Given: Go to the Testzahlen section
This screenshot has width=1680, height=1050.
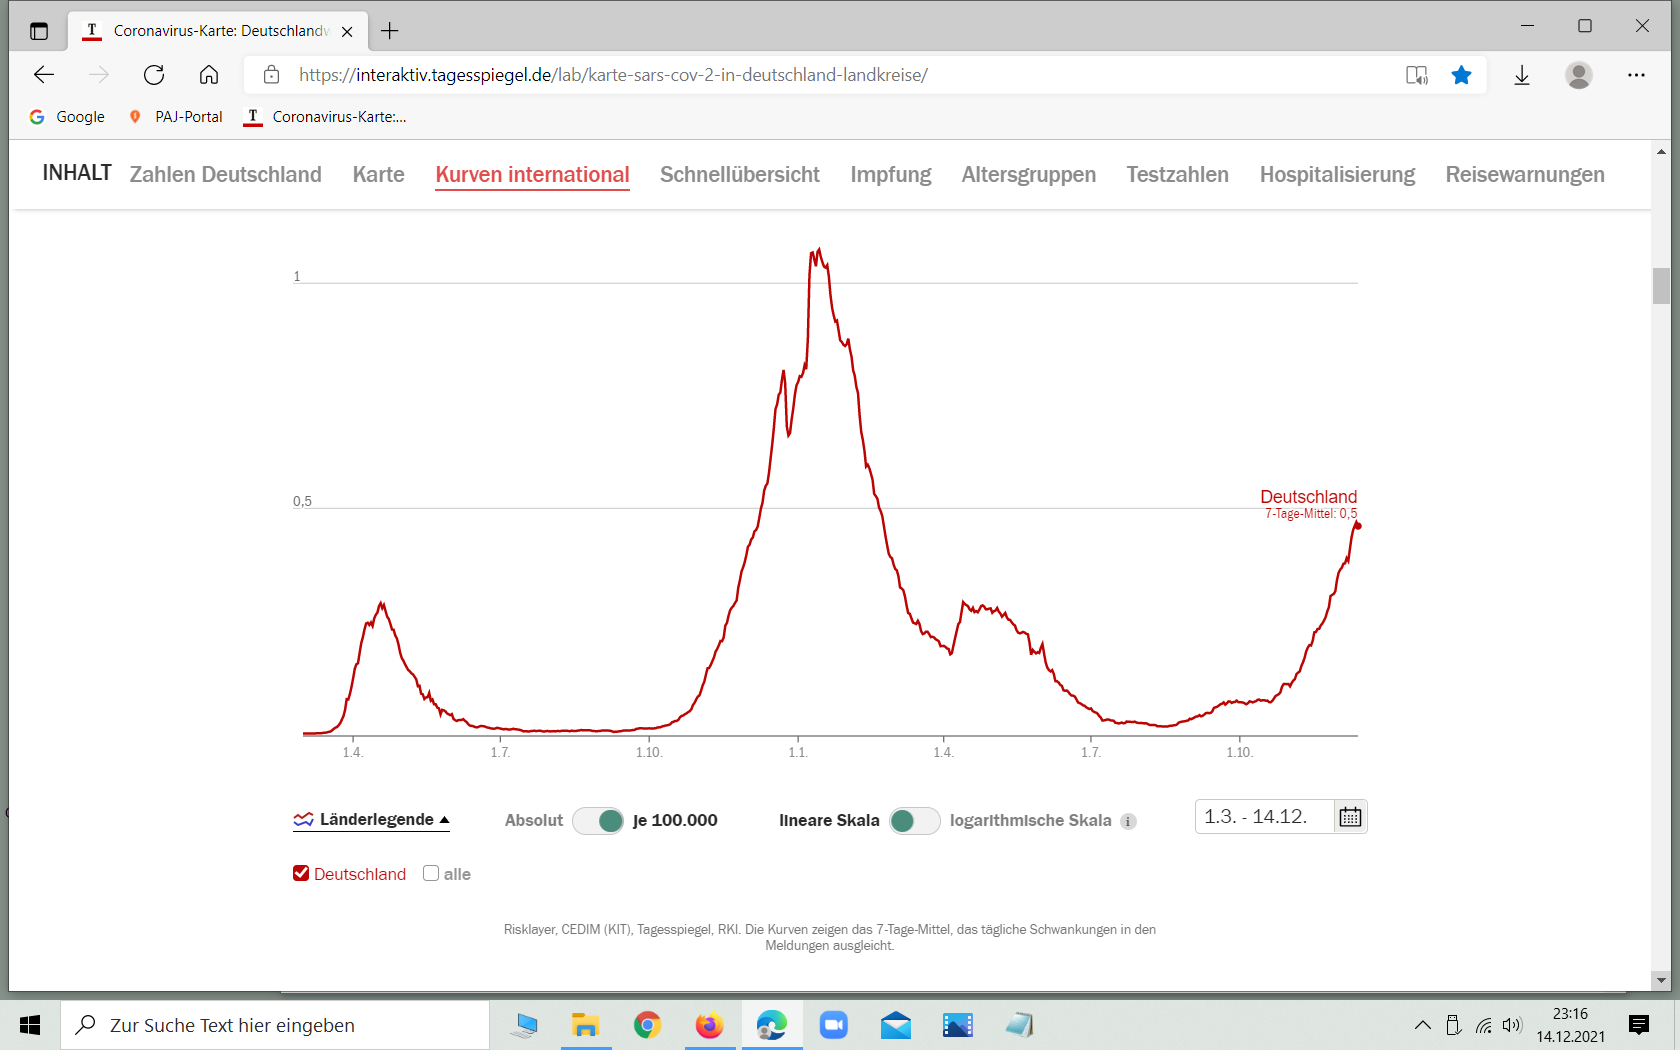Looking at the screenshot, I should (1178, 175).
